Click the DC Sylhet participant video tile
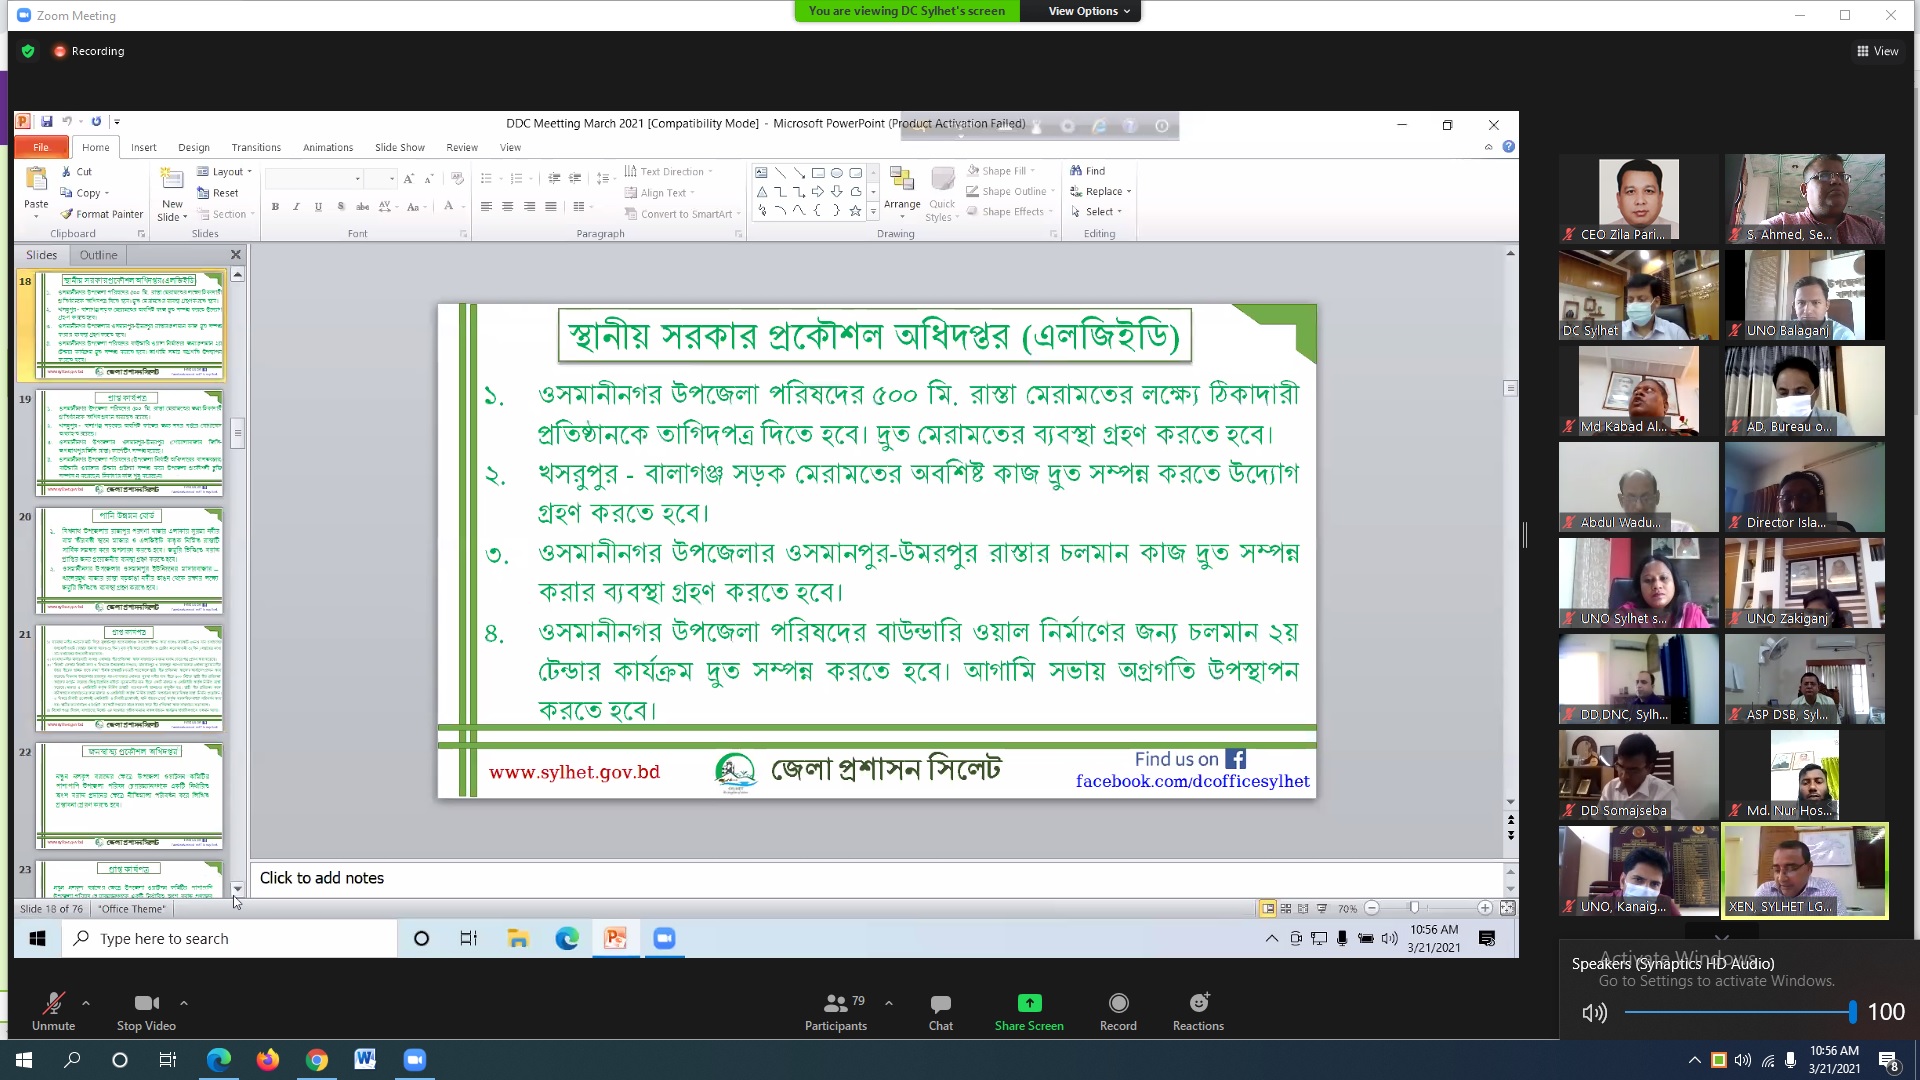Image resolution: width=1920 pixels, height=1080 pixels. [x=1638, y=295]
